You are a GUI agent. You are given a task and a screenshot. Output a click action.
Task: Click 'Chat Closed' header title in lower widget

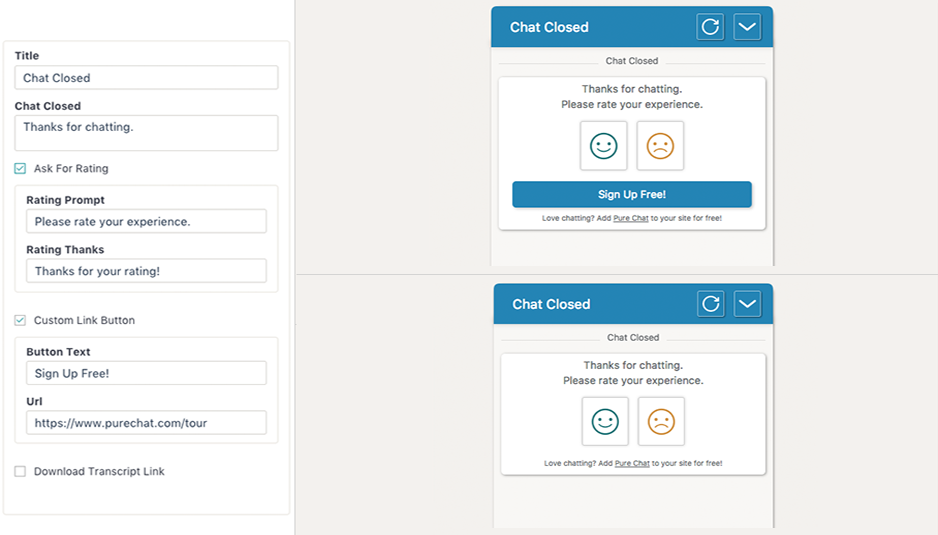pyautogui.click(x=551, y=304)
